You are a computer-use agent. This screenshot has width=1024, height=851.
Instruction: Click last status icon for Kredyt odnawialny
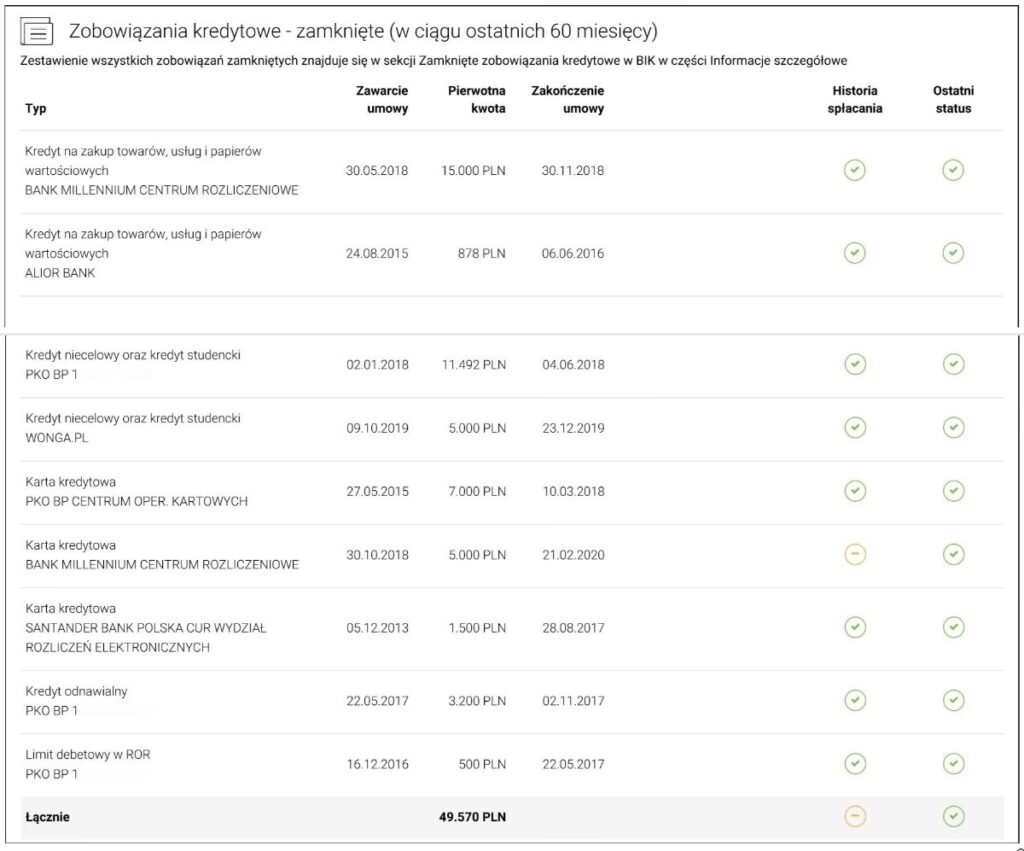coord(953,701)
